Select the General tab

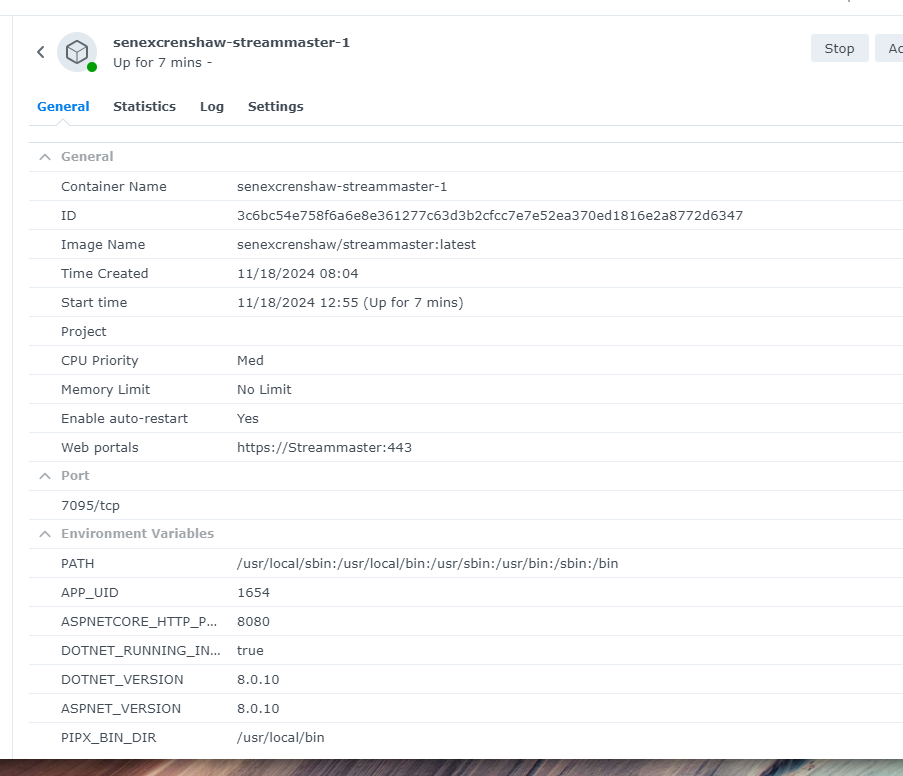pyautogui.click(x=63, y=106)
